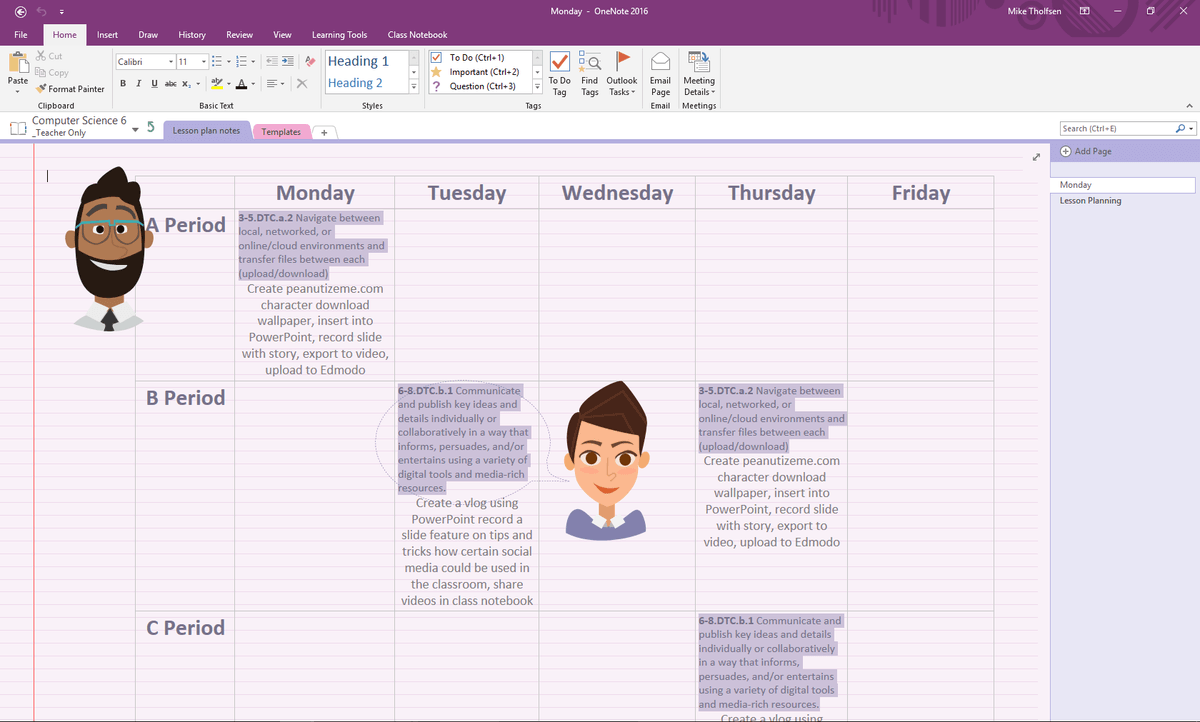Apply the font color swatch
The height and width of the screenshot is (722, 1200).
(240, 83)
